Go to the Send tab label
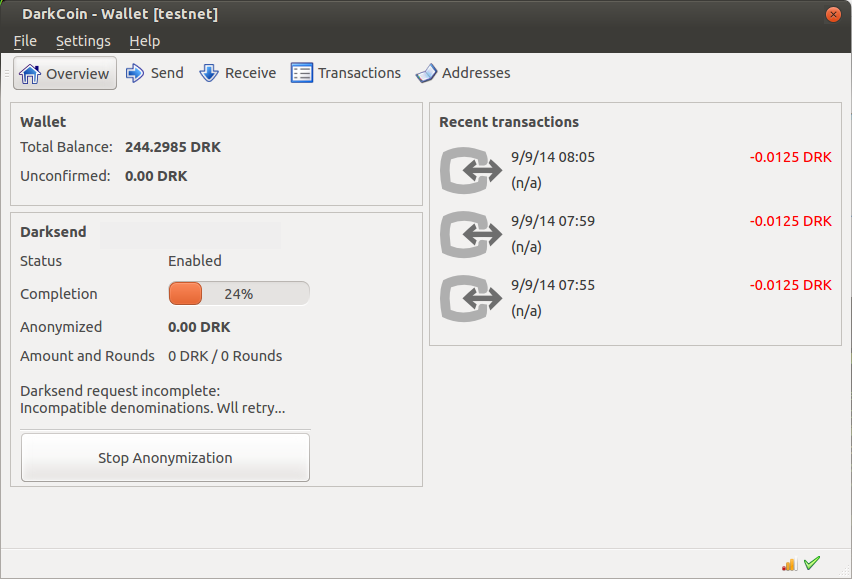This screenshot has width=852, height=579. point(167,73)
